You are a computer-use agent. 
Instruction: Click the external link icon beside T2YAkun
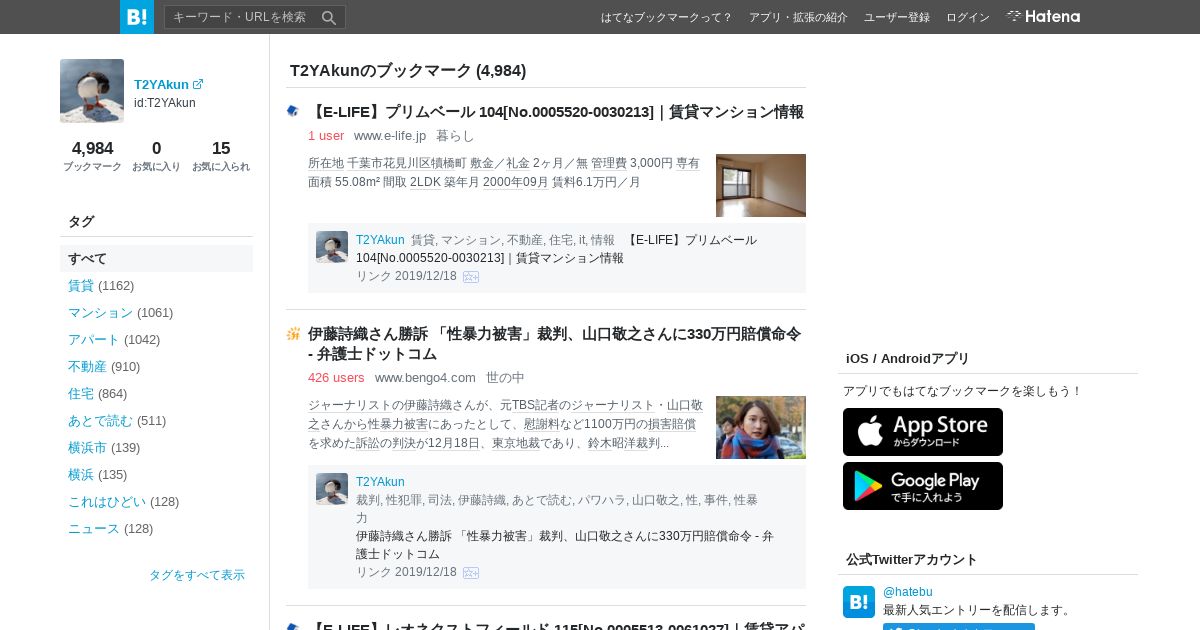point(198,85)
